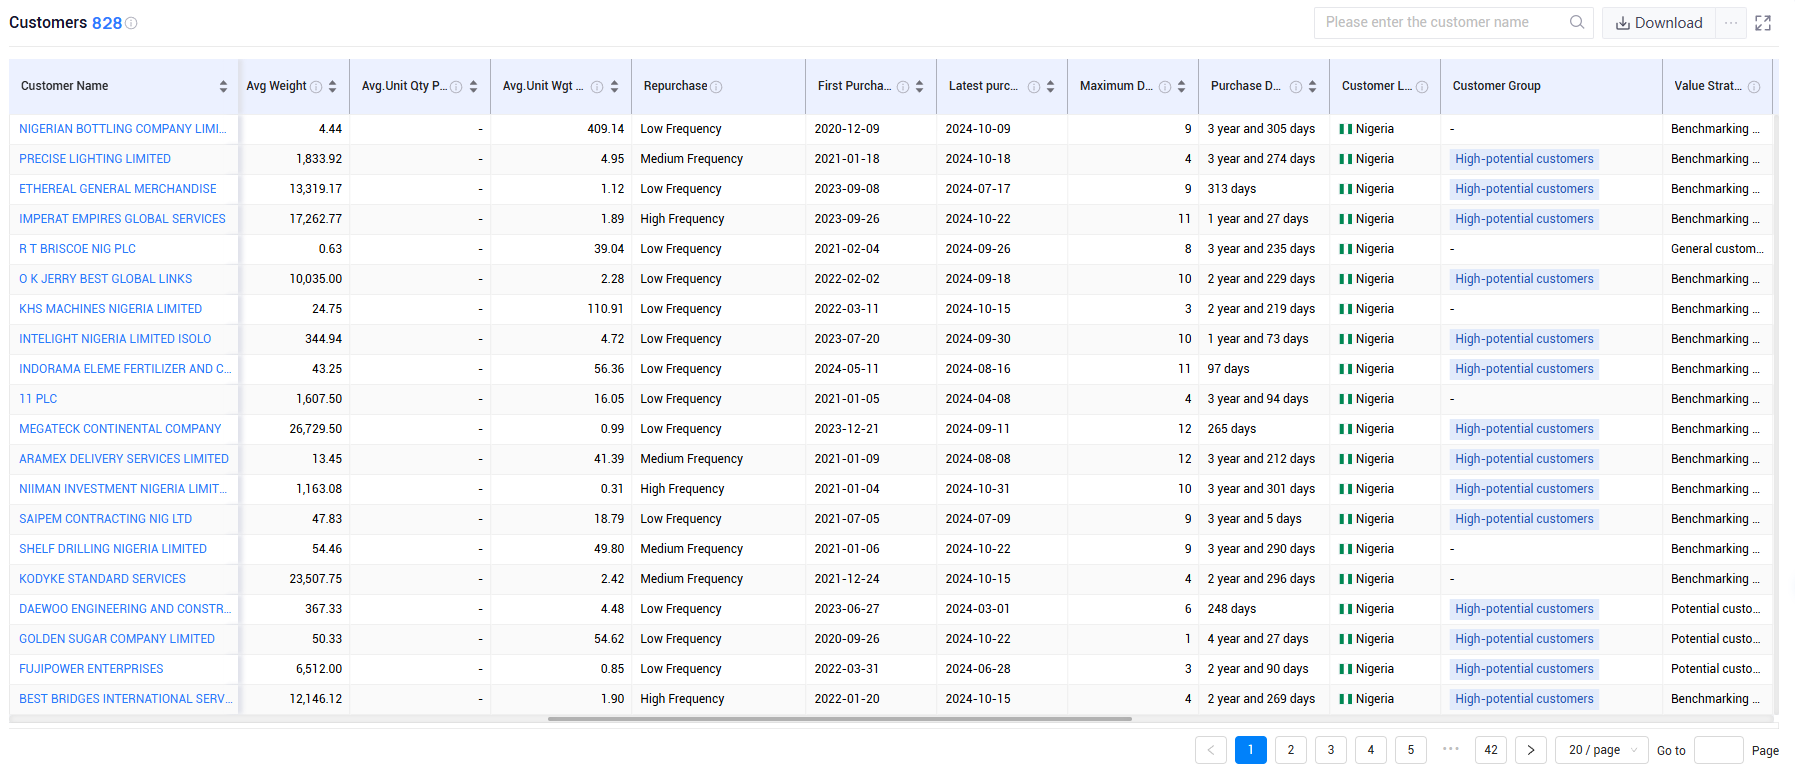The height and width of the screenshot is (769, 1795).
Task: Open KODYKE STANDARD SERVICES link
Action: pyautogui.click(x=102, y=579)
